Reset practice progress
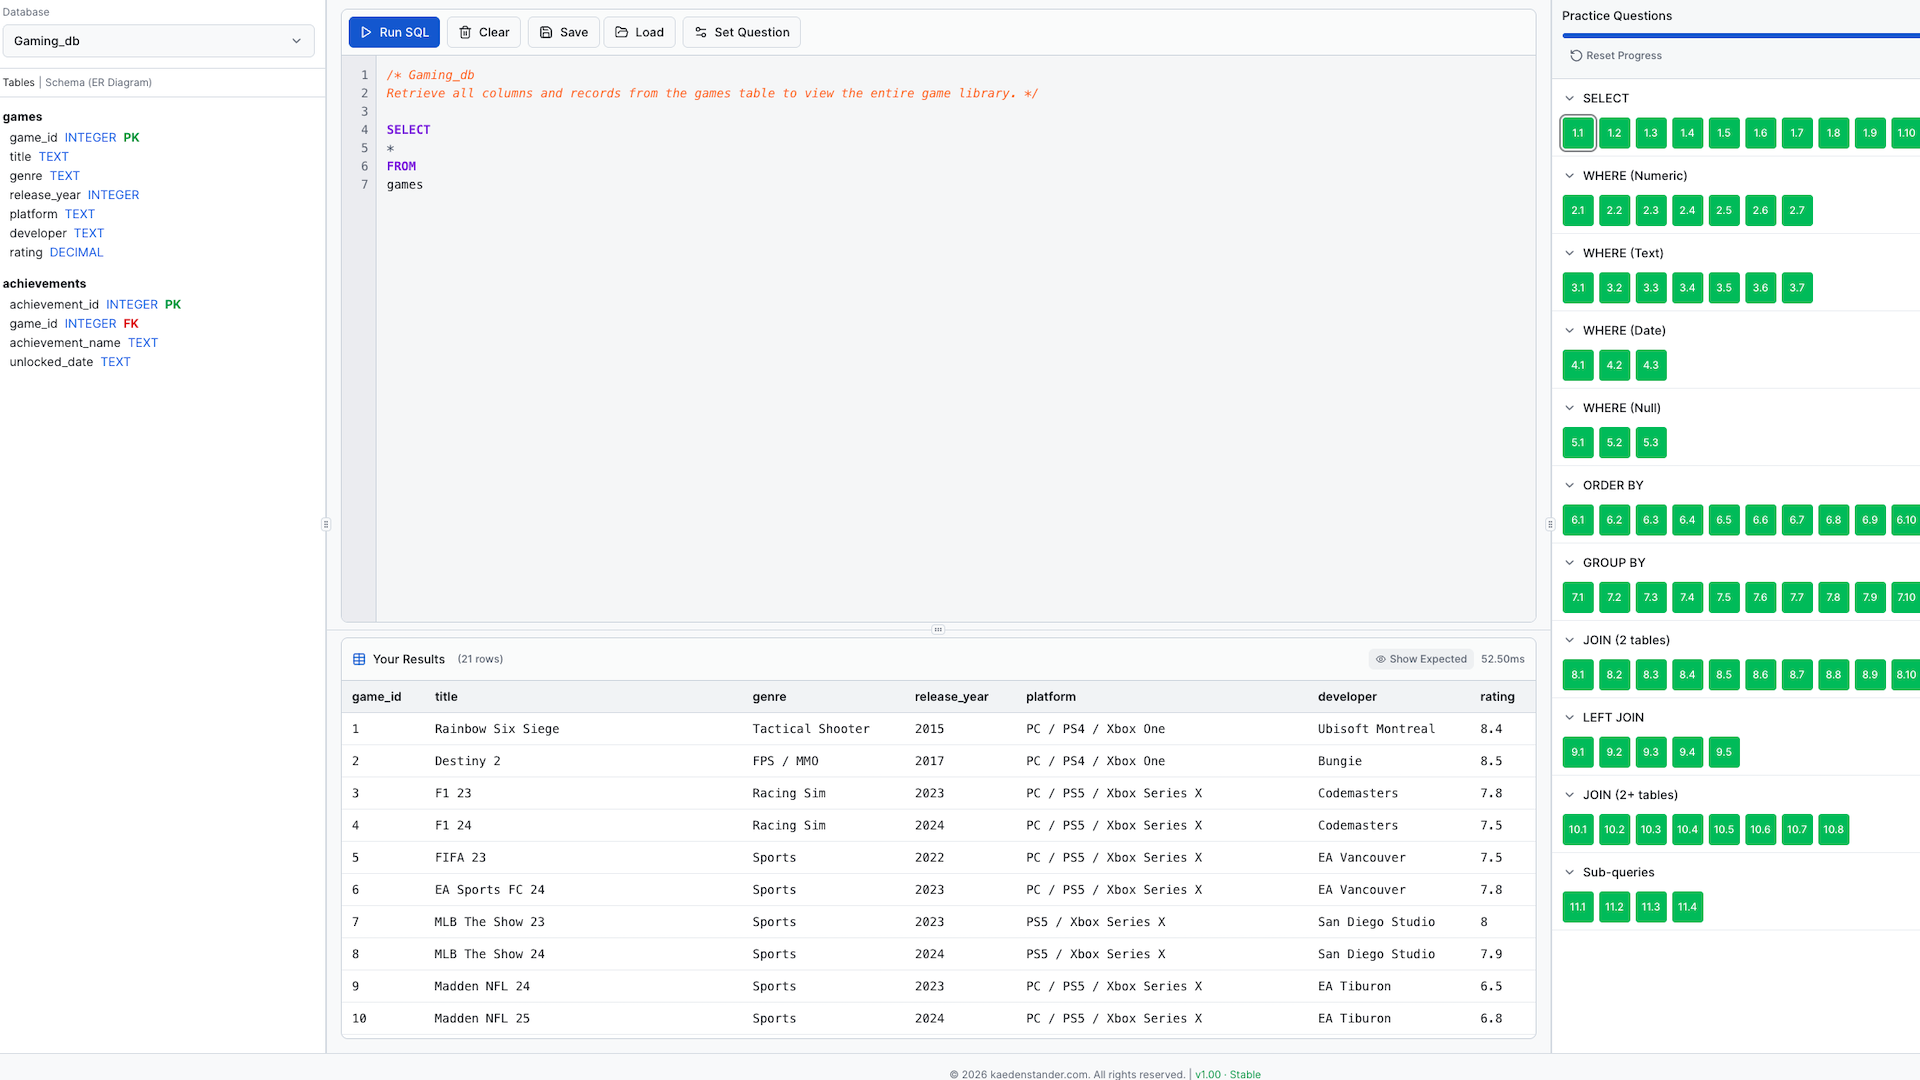The image size is (1920, 1080). (x=1616, y=56)
